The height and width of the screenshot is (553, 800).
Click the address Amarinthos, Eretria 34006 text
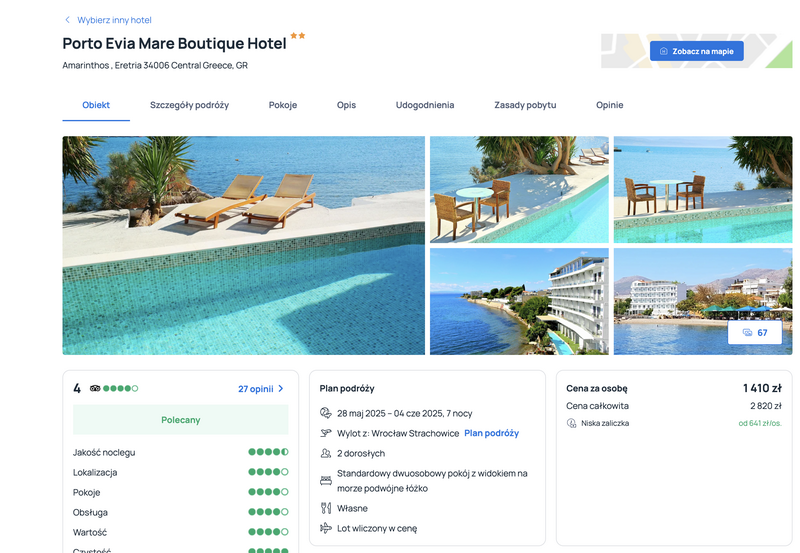coord(155,65)
